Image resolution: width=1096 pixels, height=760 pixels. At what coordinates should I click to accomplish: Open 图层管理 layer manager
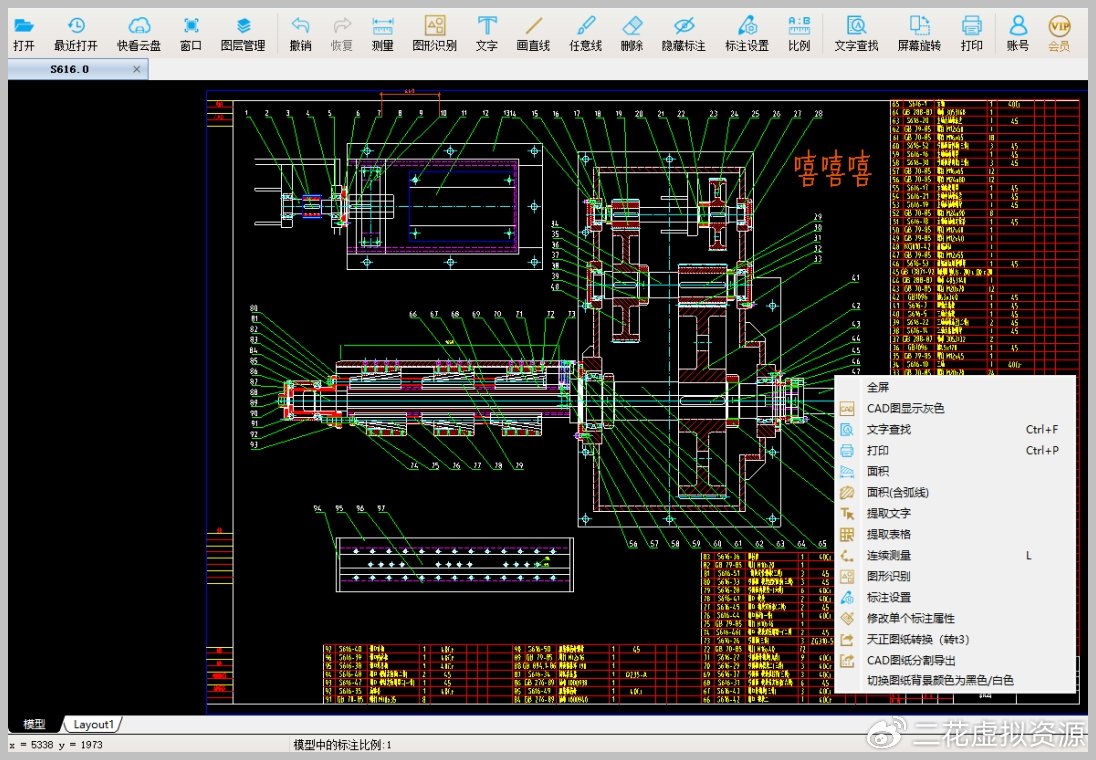point(243,34)
